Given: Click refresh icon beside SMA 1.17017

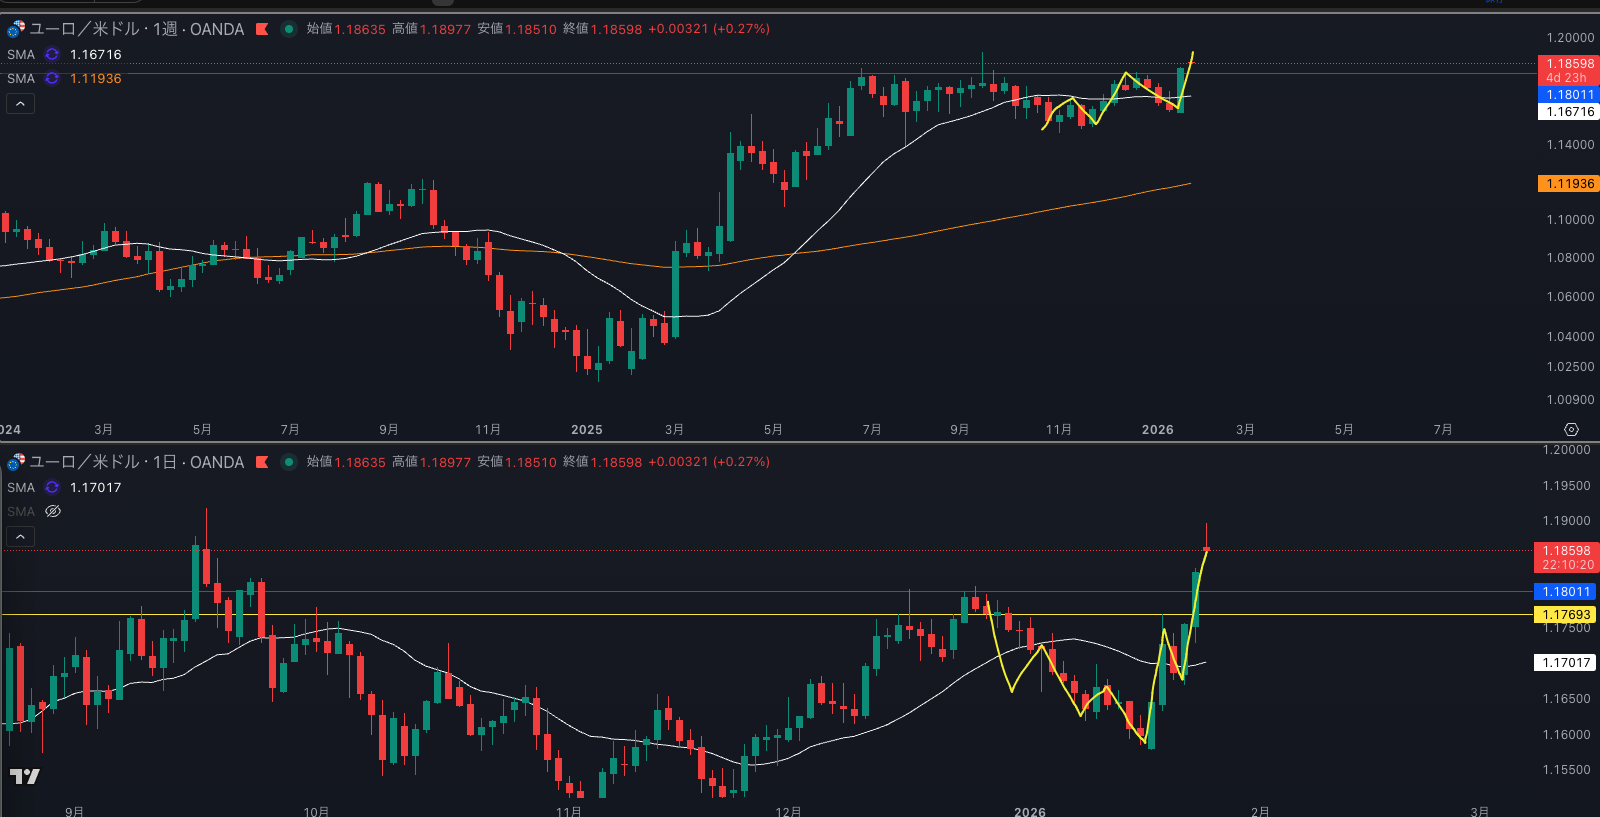Looking at the screenshot, I should point(52,488).
